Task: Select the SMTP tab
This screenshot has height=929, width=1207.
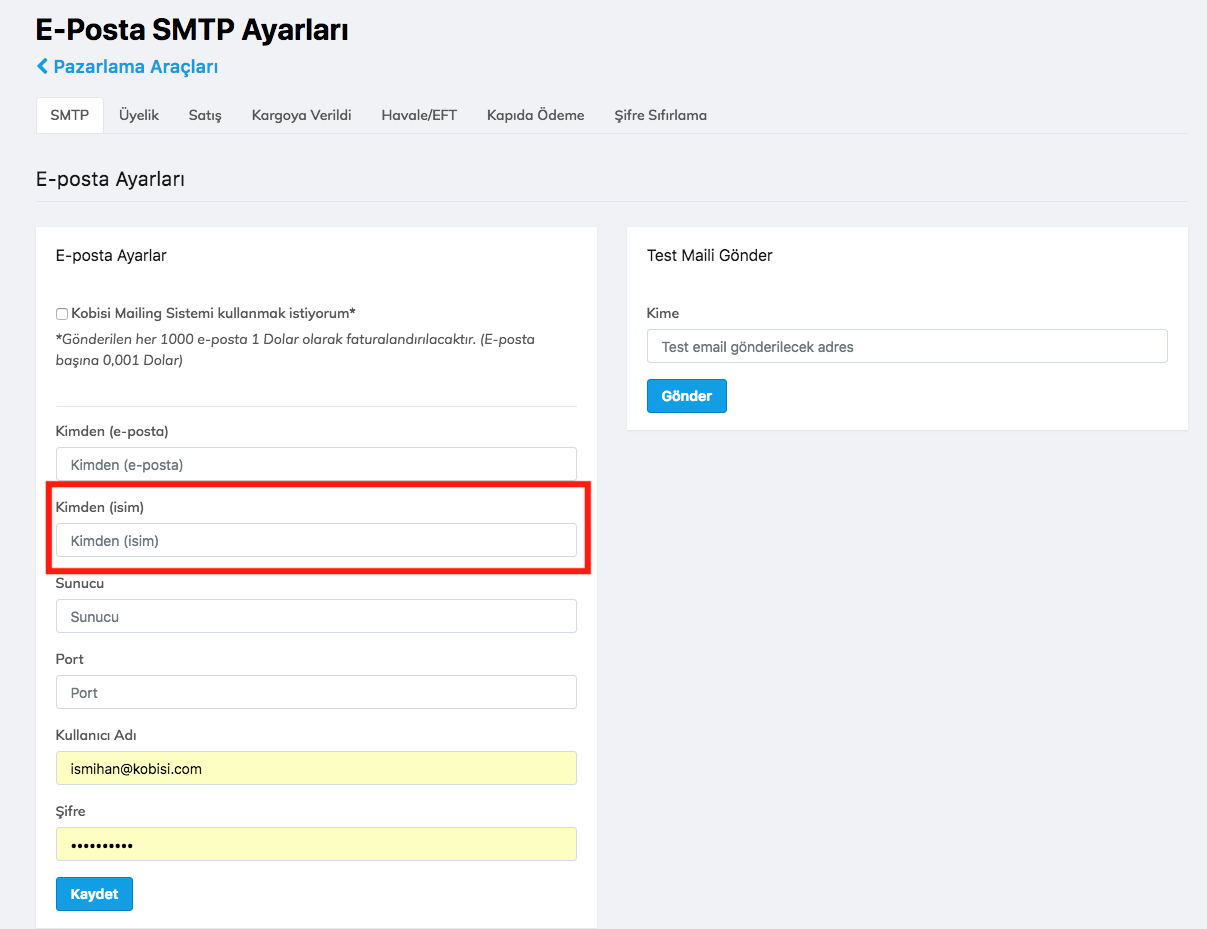Action: [x=69, y=115]
